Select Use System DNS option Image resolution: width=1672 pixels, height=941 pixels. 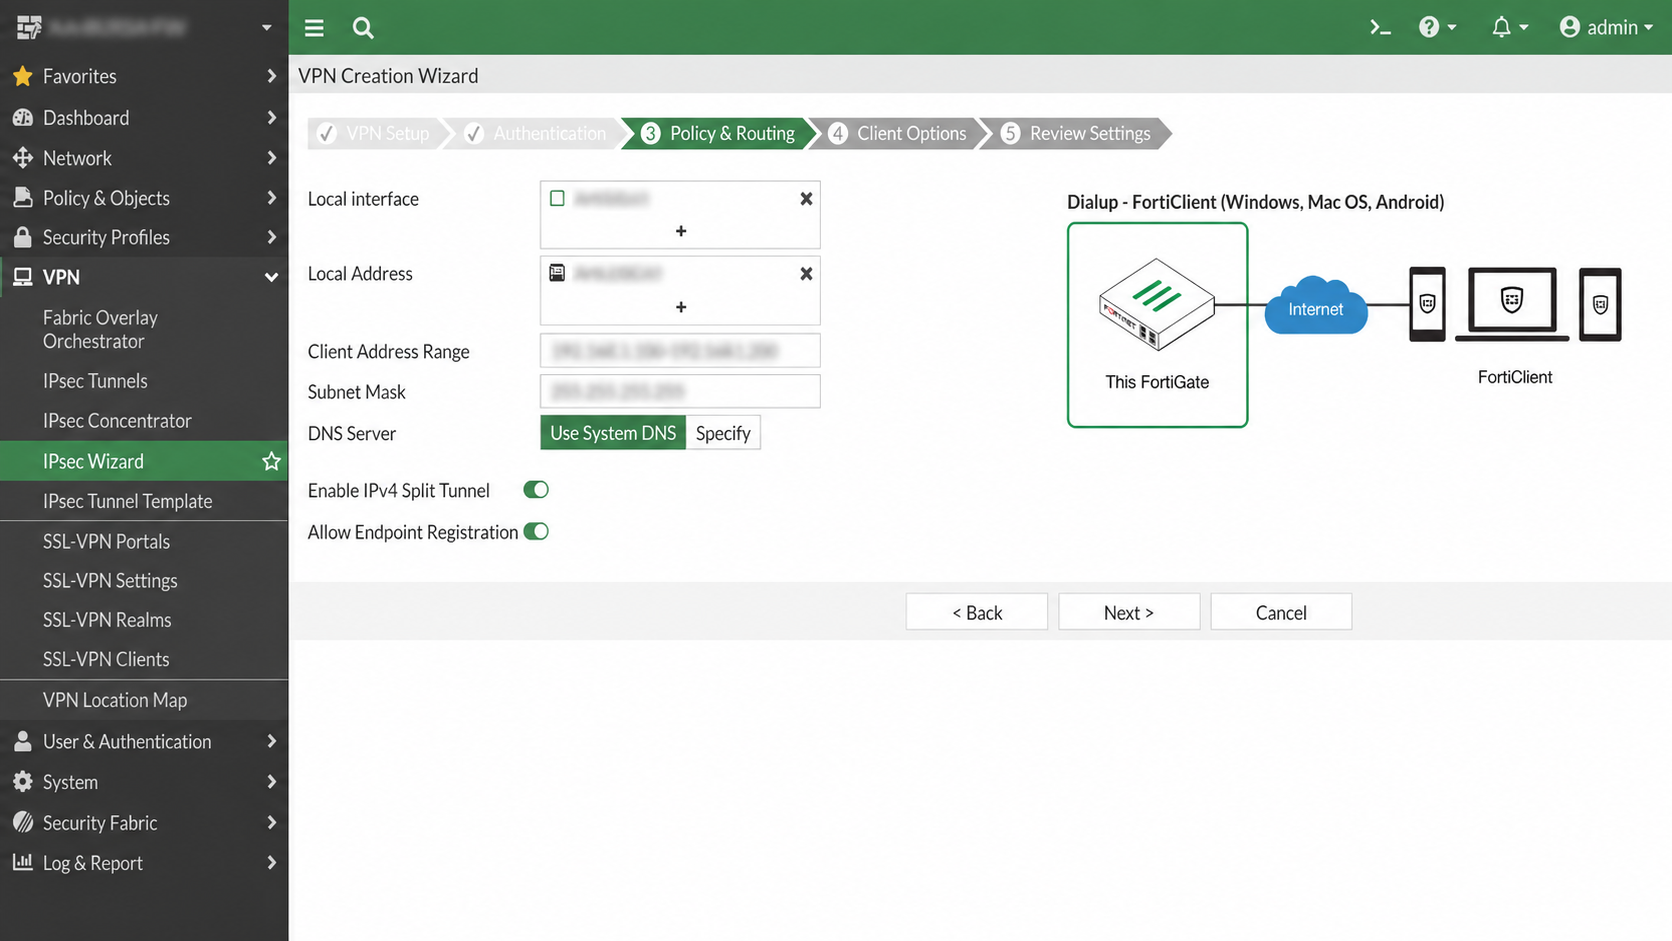point(613,433)
